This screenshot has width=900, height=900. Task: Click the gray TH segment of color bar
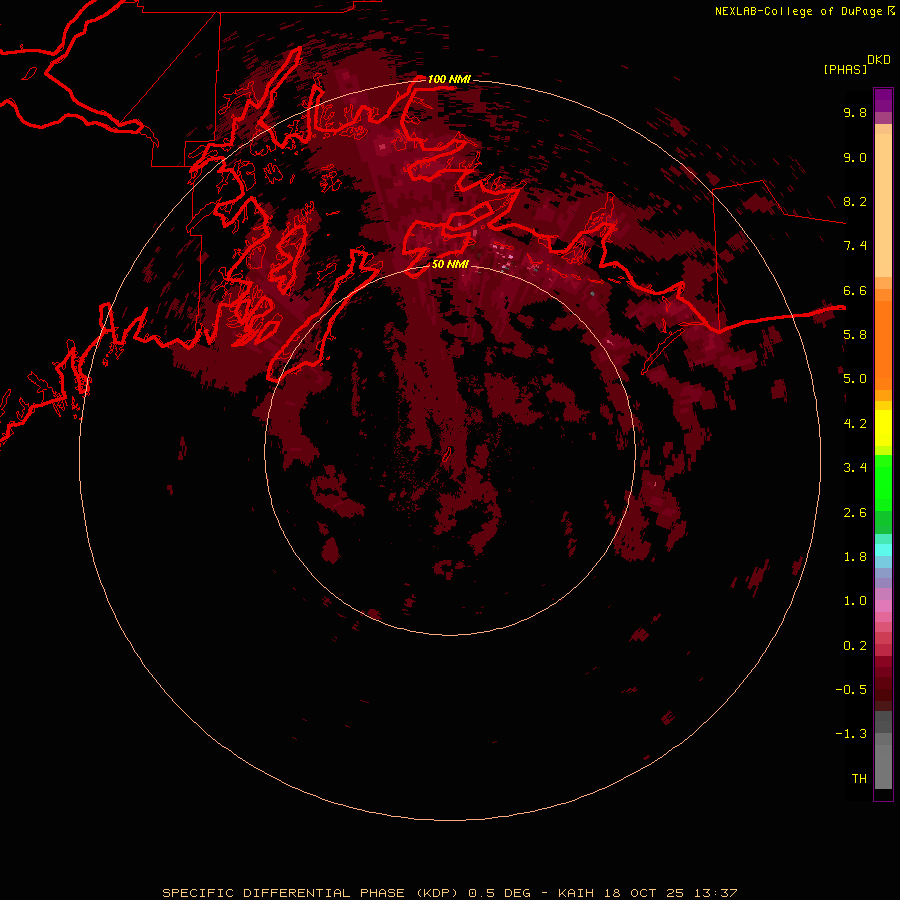coord(883,766)
